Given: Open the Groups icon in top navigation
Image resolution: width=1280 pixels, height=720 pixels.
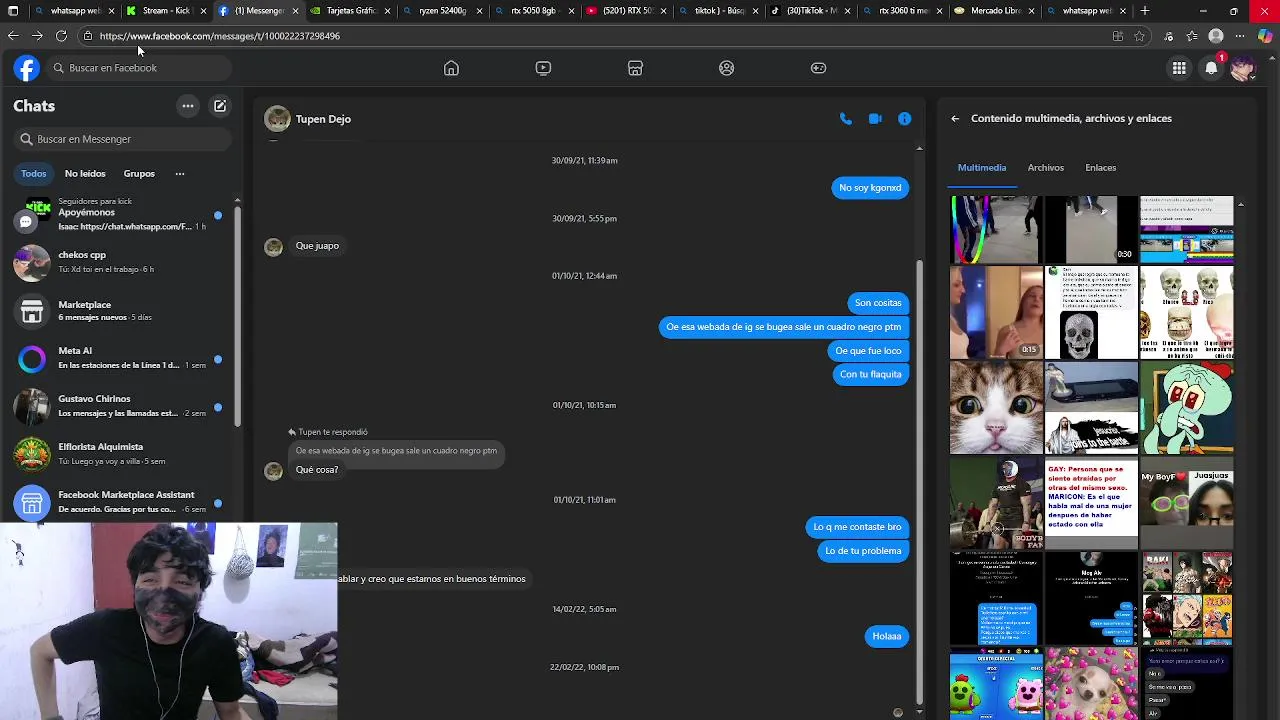Looking at the screenshot, I should pyautogui.click(x=727, y=68).
